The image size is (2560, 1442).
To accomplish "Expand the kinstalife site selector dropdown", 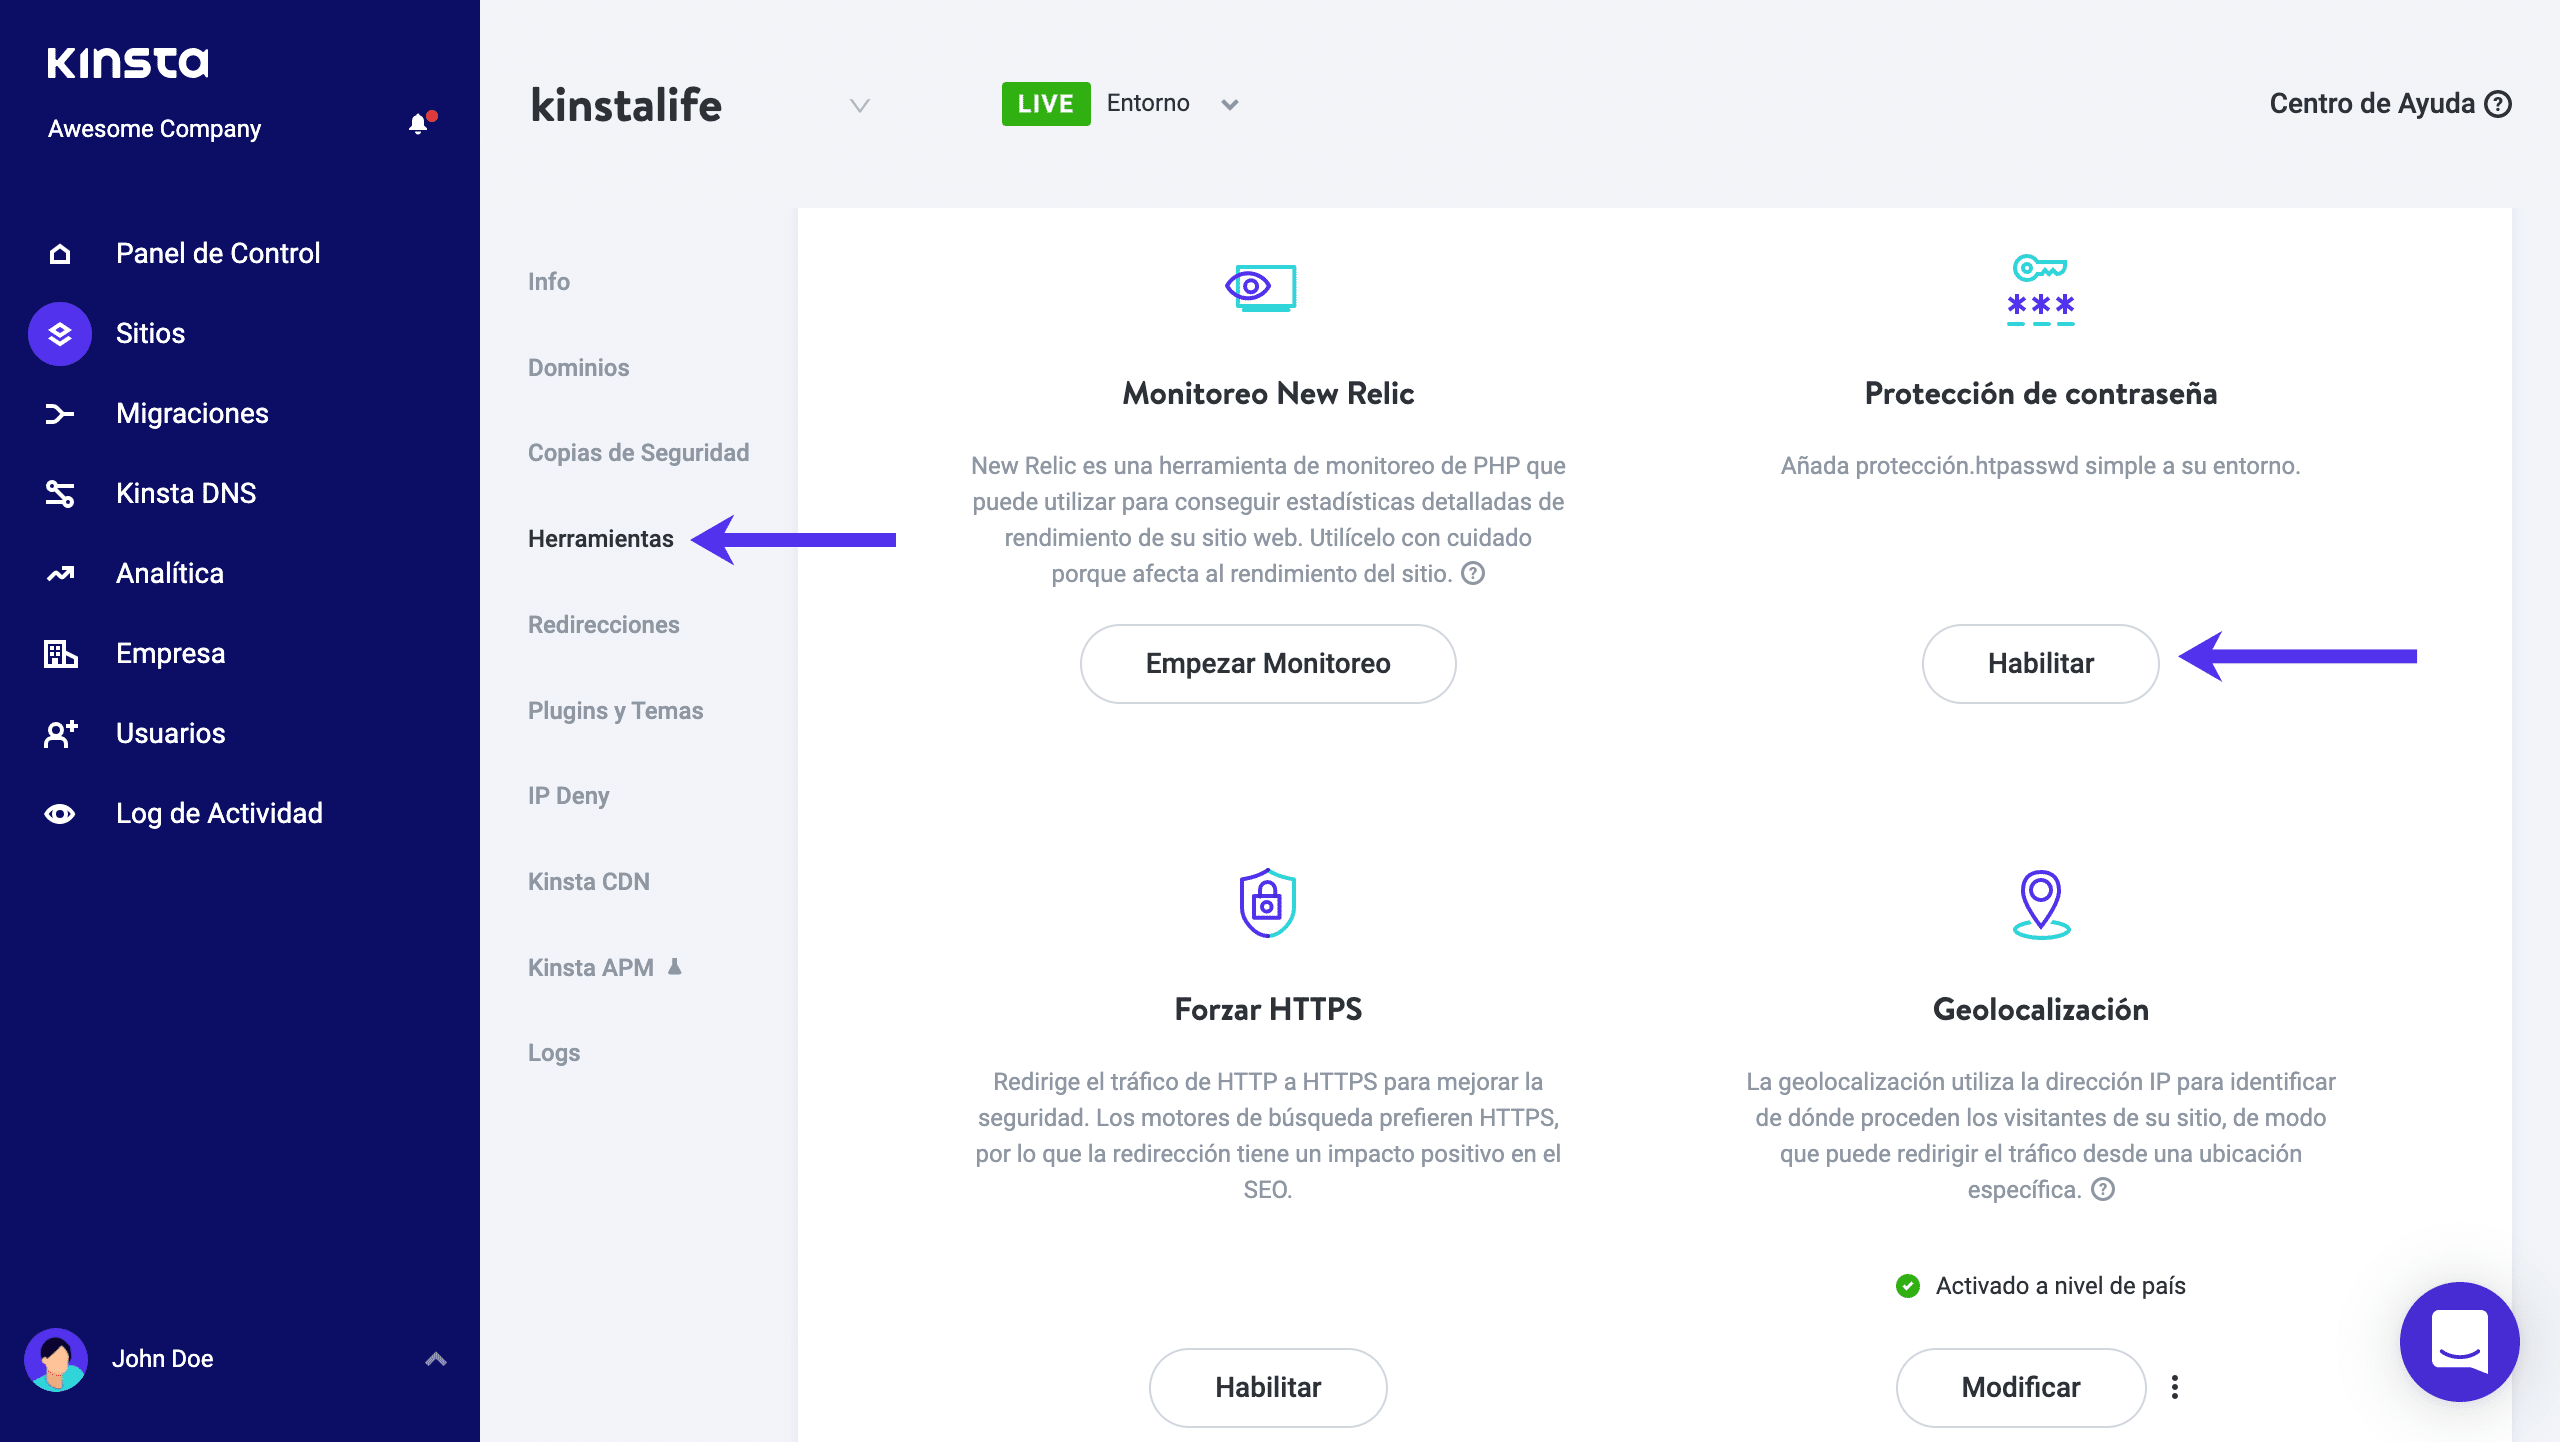I will [859, 105].
